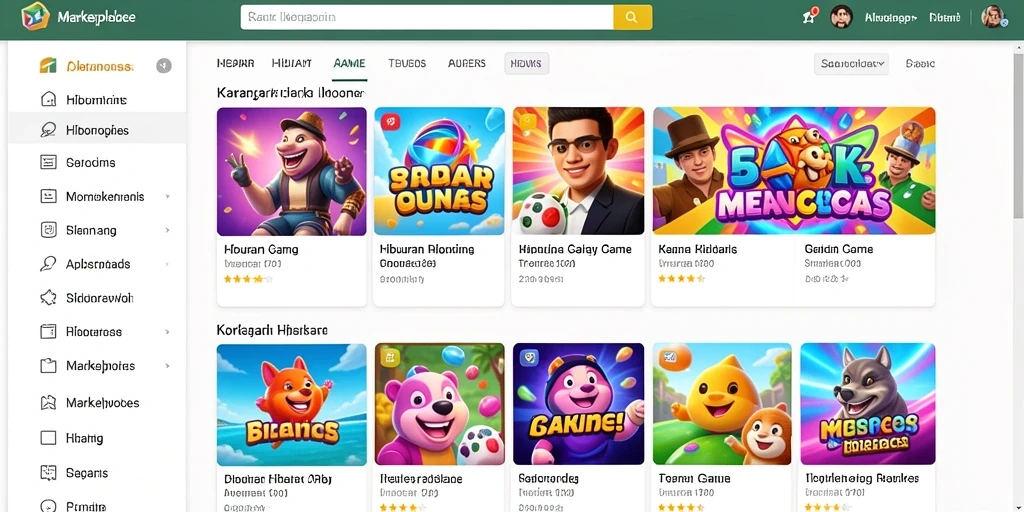1024x512 pixels.
Task: Expand the Slennang sidebar submenu arrow
Action: [x=167, y=230]
